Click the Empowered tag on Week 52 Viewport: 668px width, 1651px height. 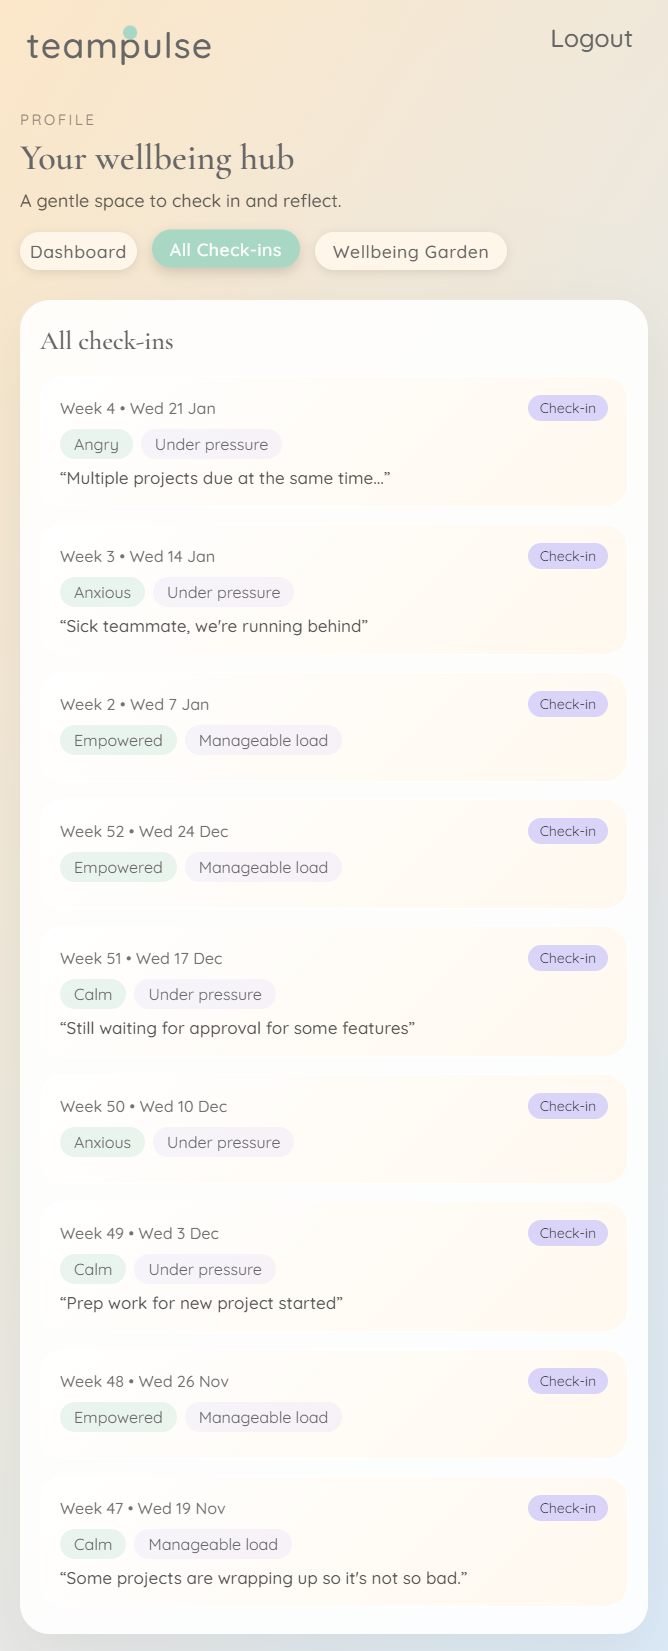(118, 867)
